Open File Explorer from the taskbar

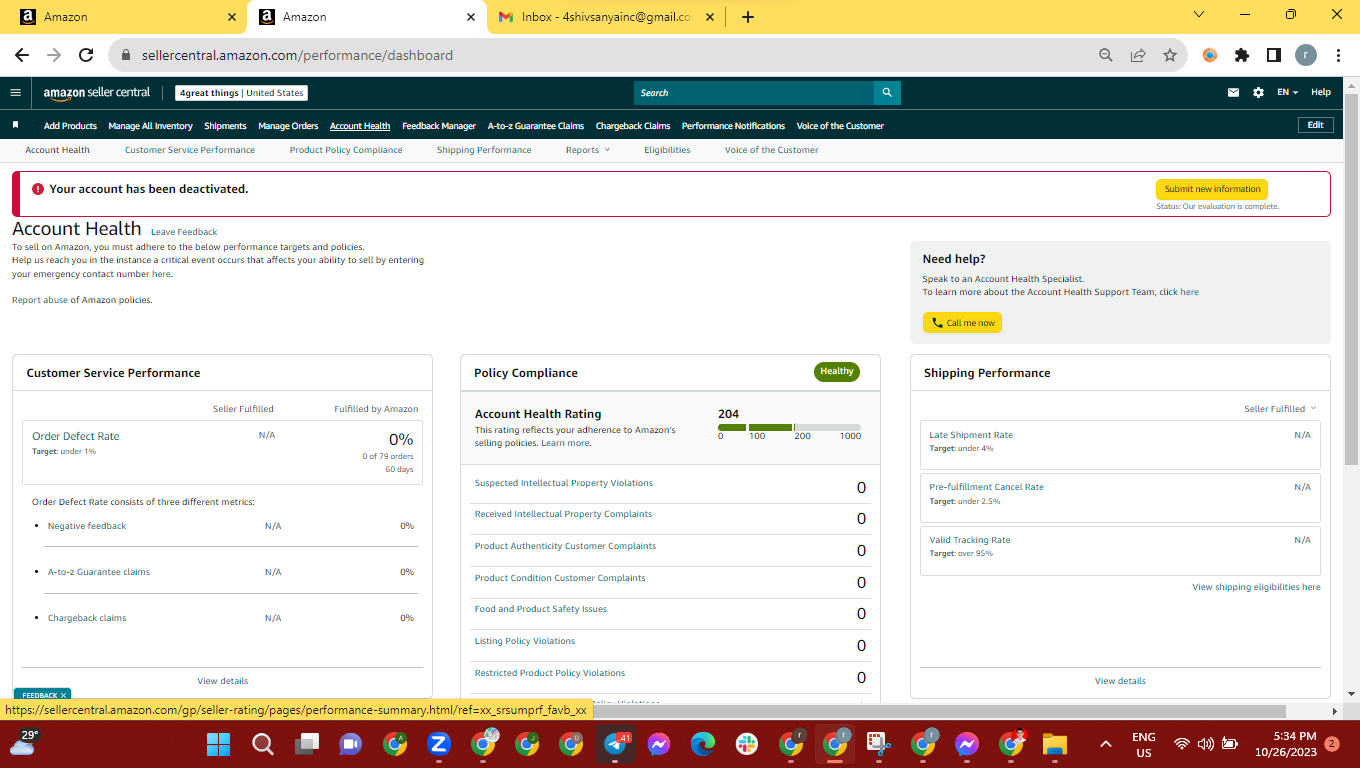click(1055, 744)
